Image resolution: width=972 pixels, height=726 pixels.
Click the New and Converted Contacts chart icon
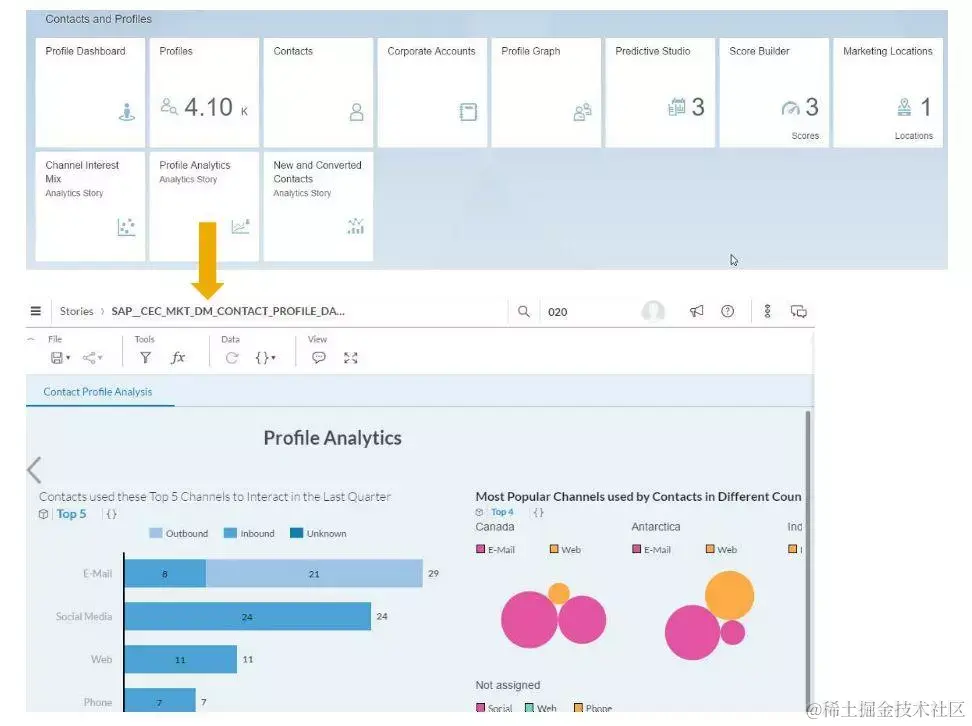356,226
